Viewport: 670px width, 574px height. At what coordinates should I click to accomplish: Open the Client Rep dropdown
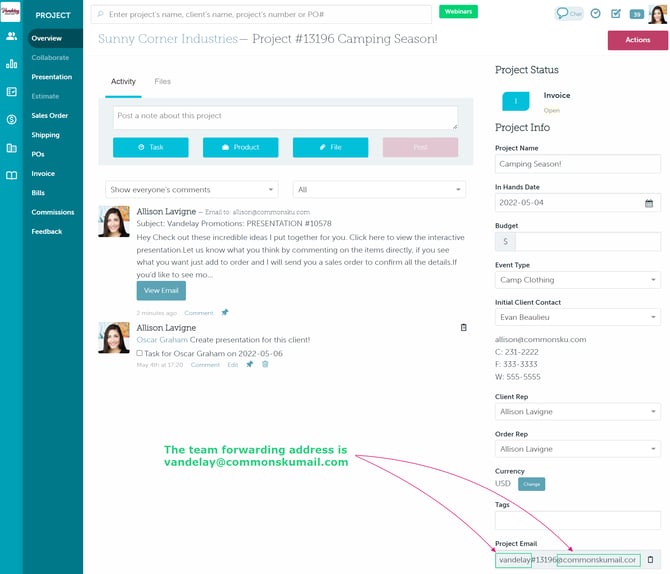pos(577,412)
